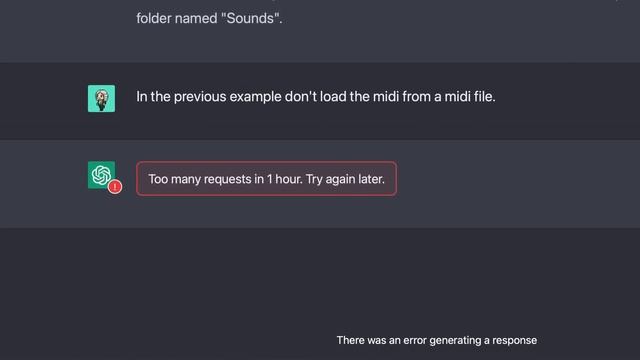The height and width of the screenshot is (360, 640).
Task: Click the red exclamation error badge
Action: (x=115, y=187)
